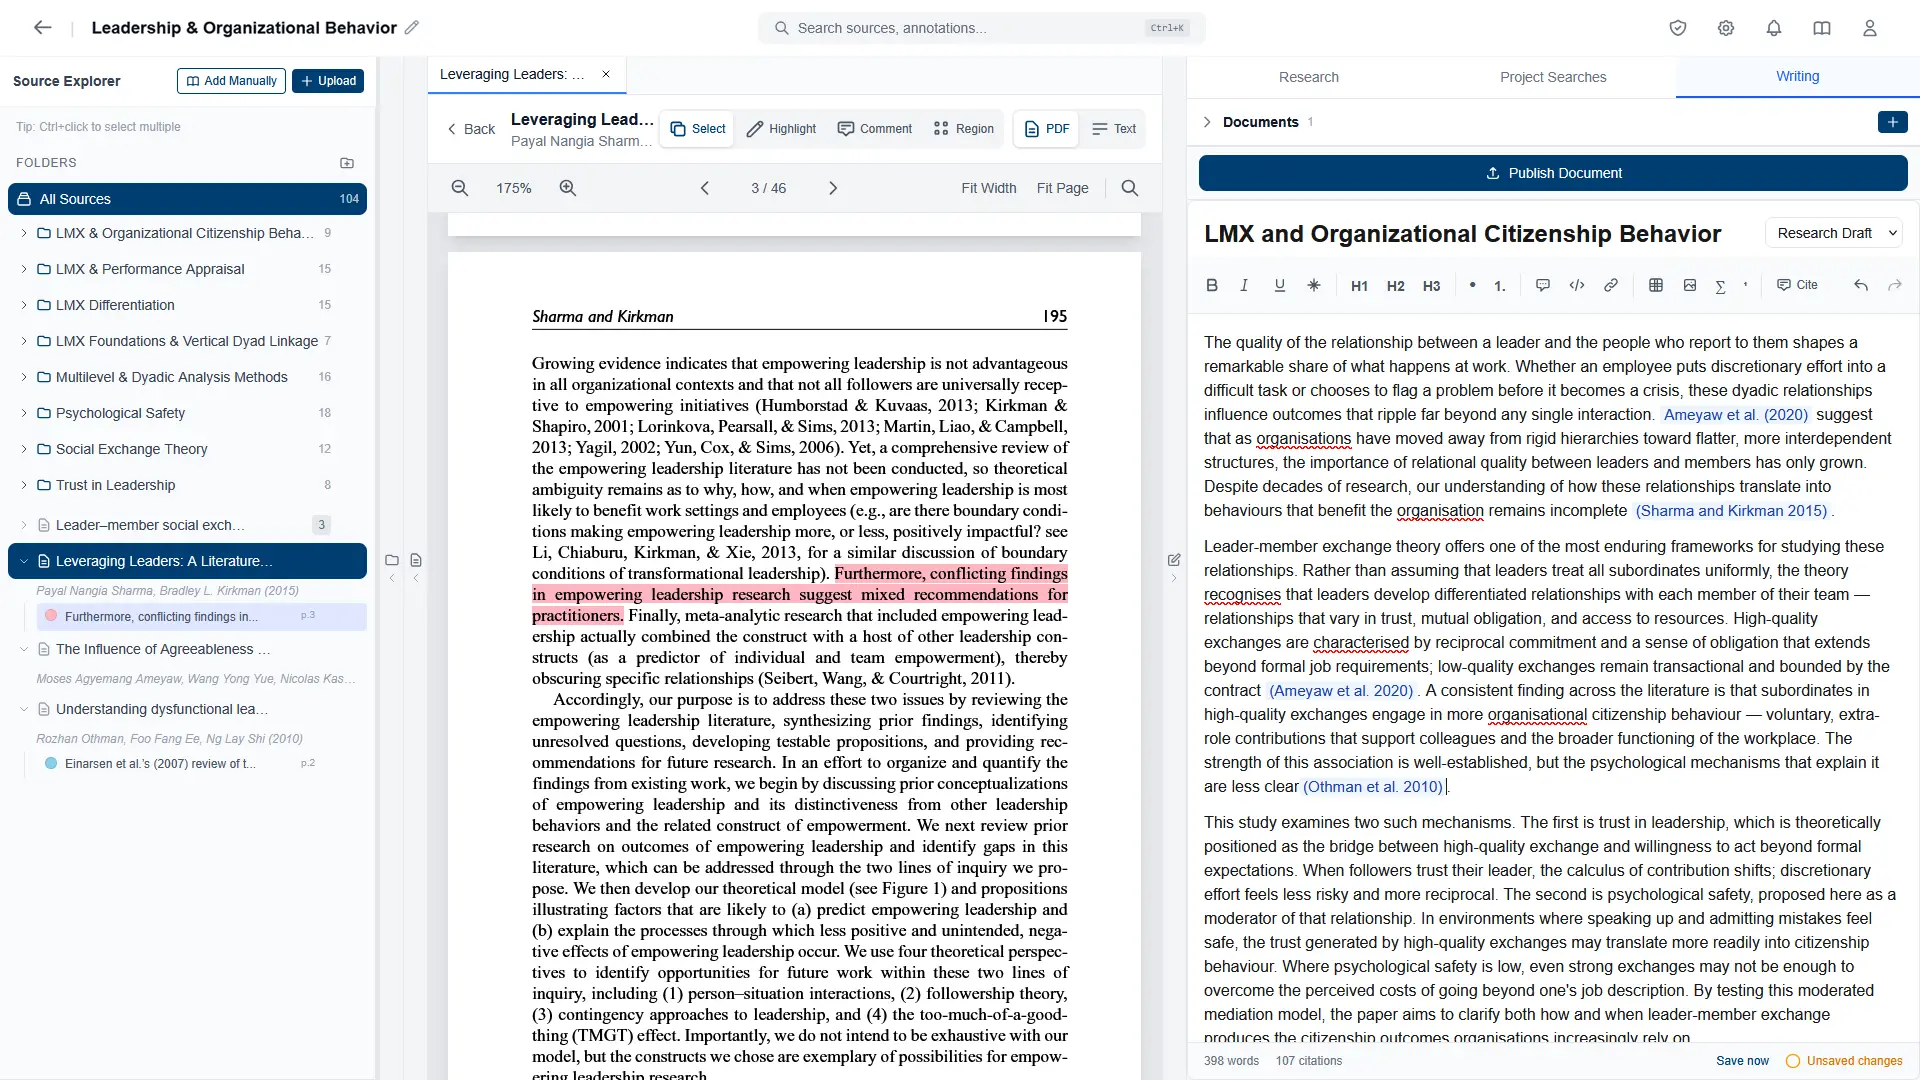1920x1080 pixels.
Task: Activate Region annotation tool
Action: (x=964, y=129)
